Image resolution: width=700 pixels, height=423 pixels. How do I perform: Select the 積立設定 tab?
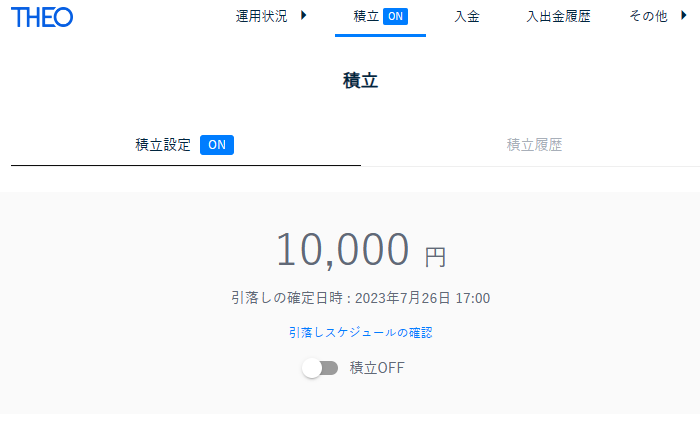pos(163,145)
